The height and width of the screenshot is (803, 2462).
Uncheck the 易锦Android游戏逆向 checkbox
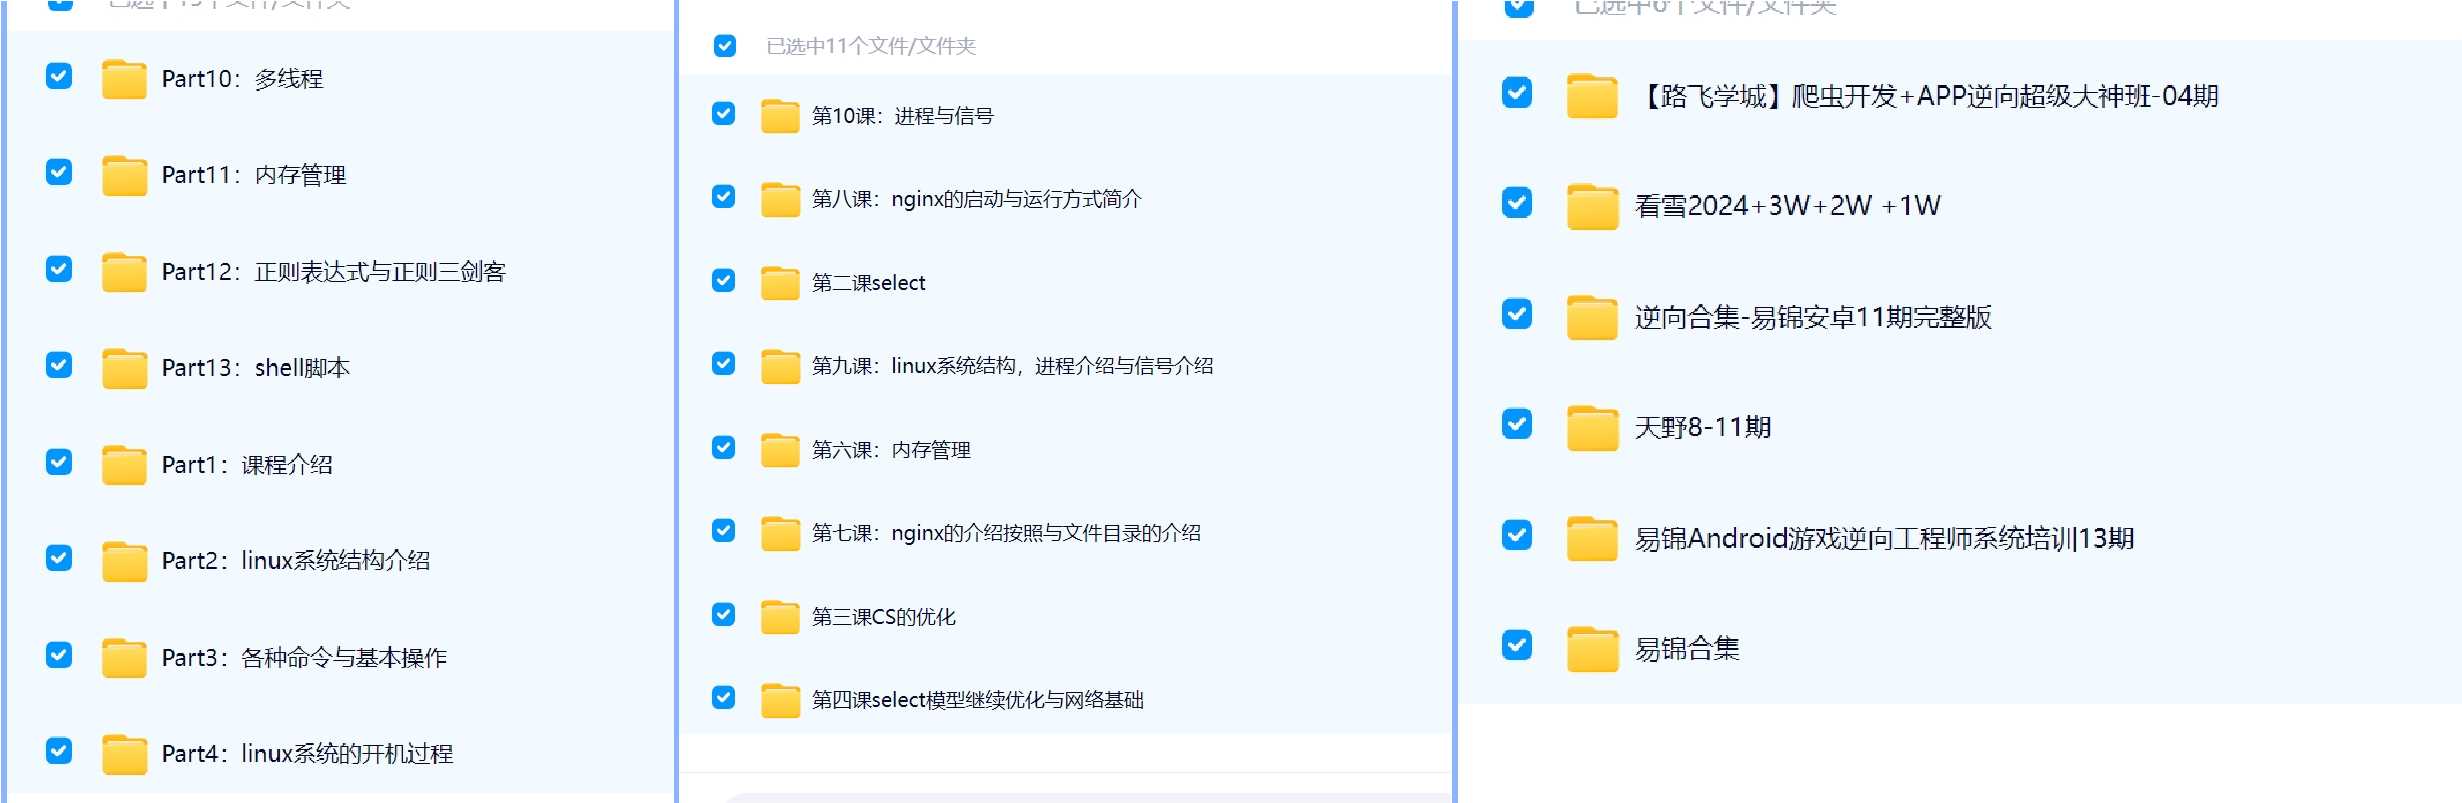point(1517,535)
